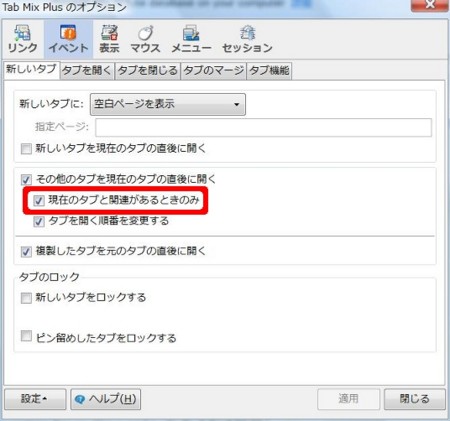Open the 表示 (Display) category icon
450x421 pixels.
coord(109,39)
